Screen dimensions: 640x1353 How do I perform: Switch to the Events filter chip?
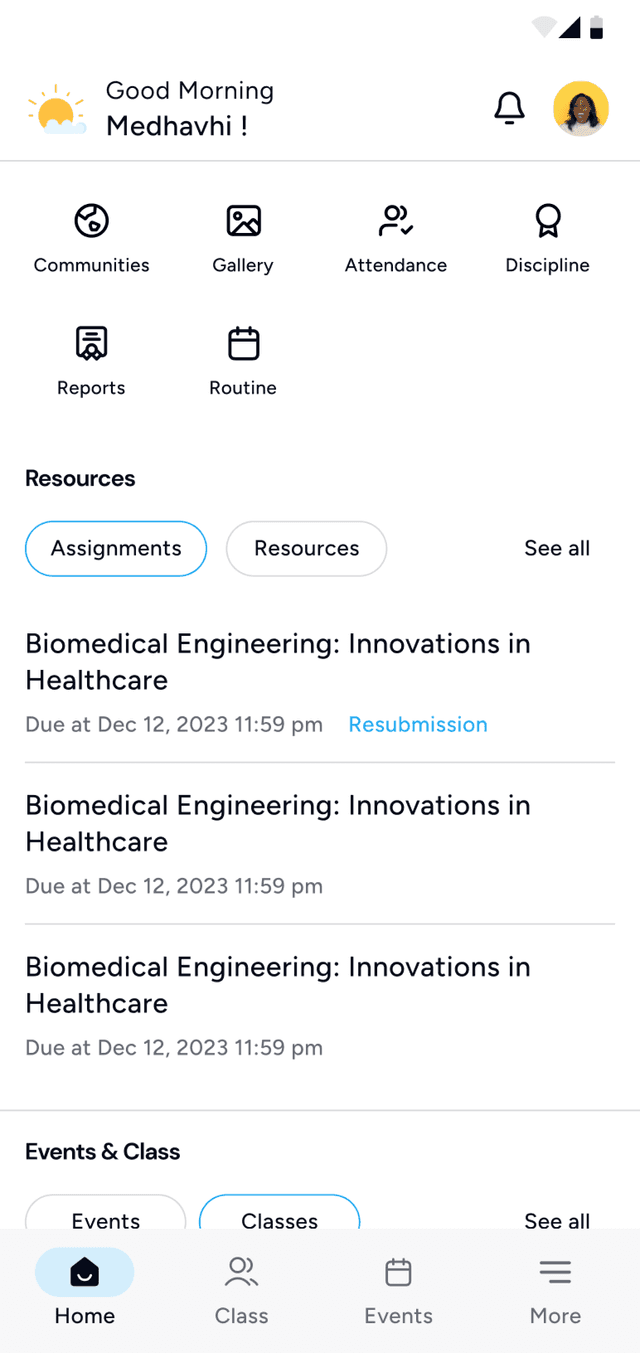(106, 1216)
